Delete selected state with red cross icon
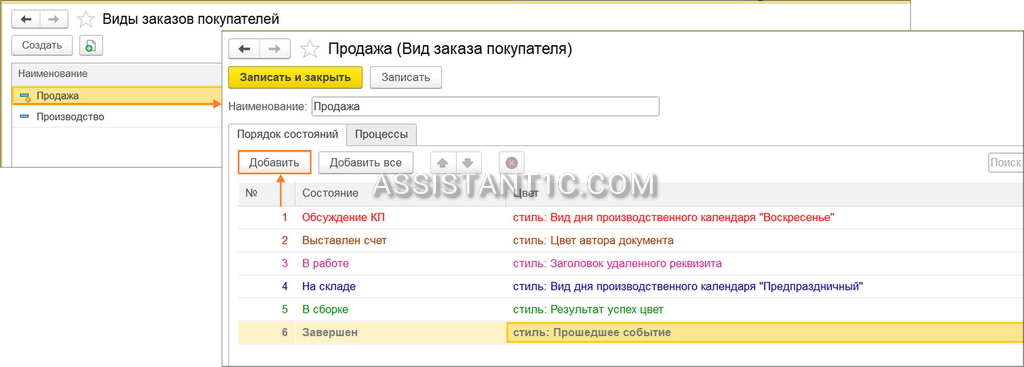1024x367 pixels. [x=512, y=163]
